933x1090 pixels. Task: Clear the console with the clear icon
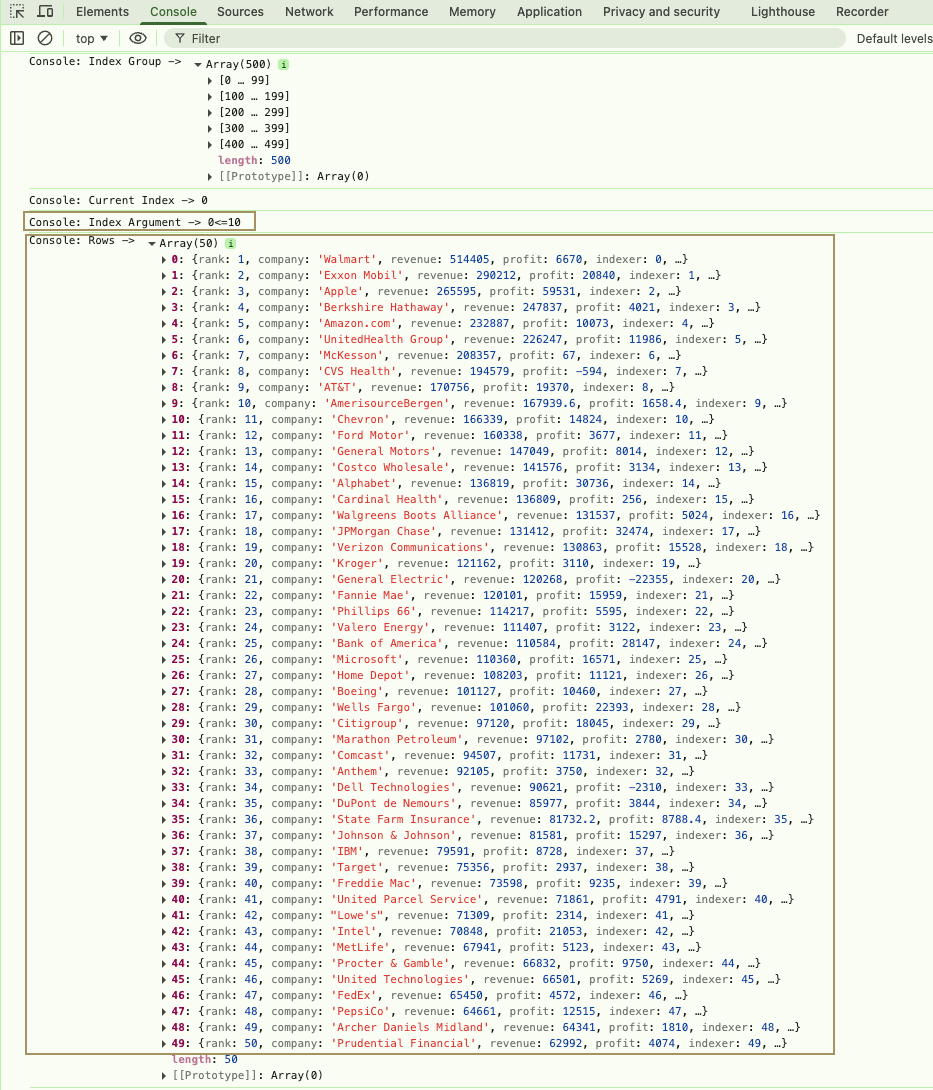pos(44,37)
